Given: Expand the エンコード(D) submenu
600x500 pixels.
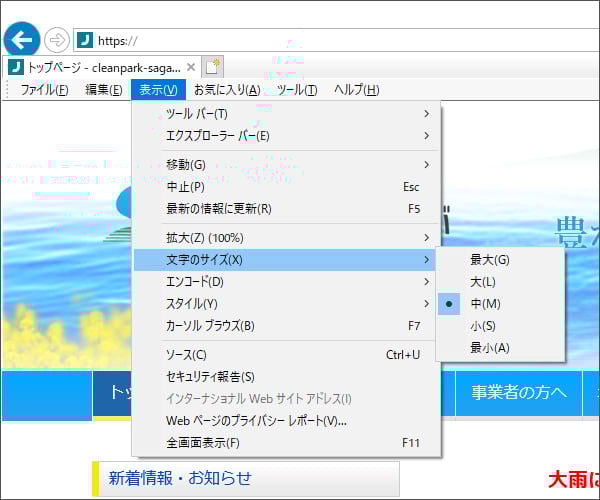Looking at the screenshot, I should (286, 282).
